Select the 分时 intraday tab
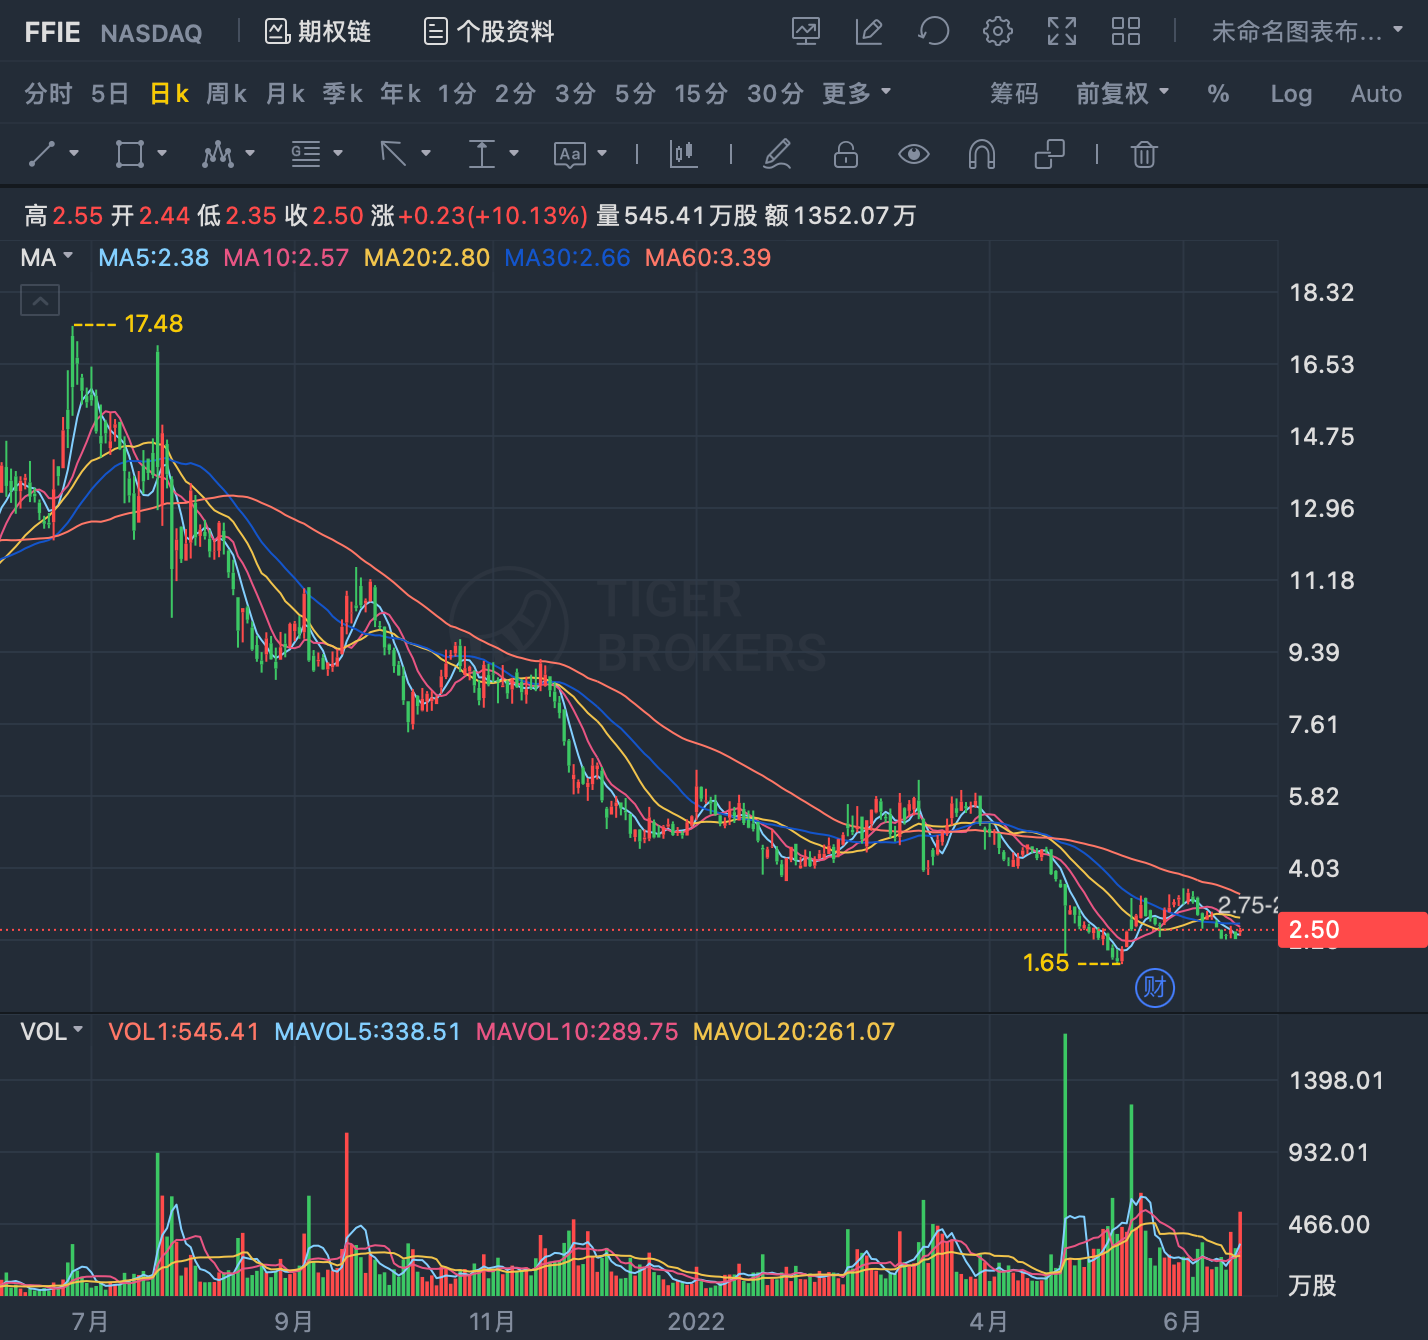 tap(48, 94)
